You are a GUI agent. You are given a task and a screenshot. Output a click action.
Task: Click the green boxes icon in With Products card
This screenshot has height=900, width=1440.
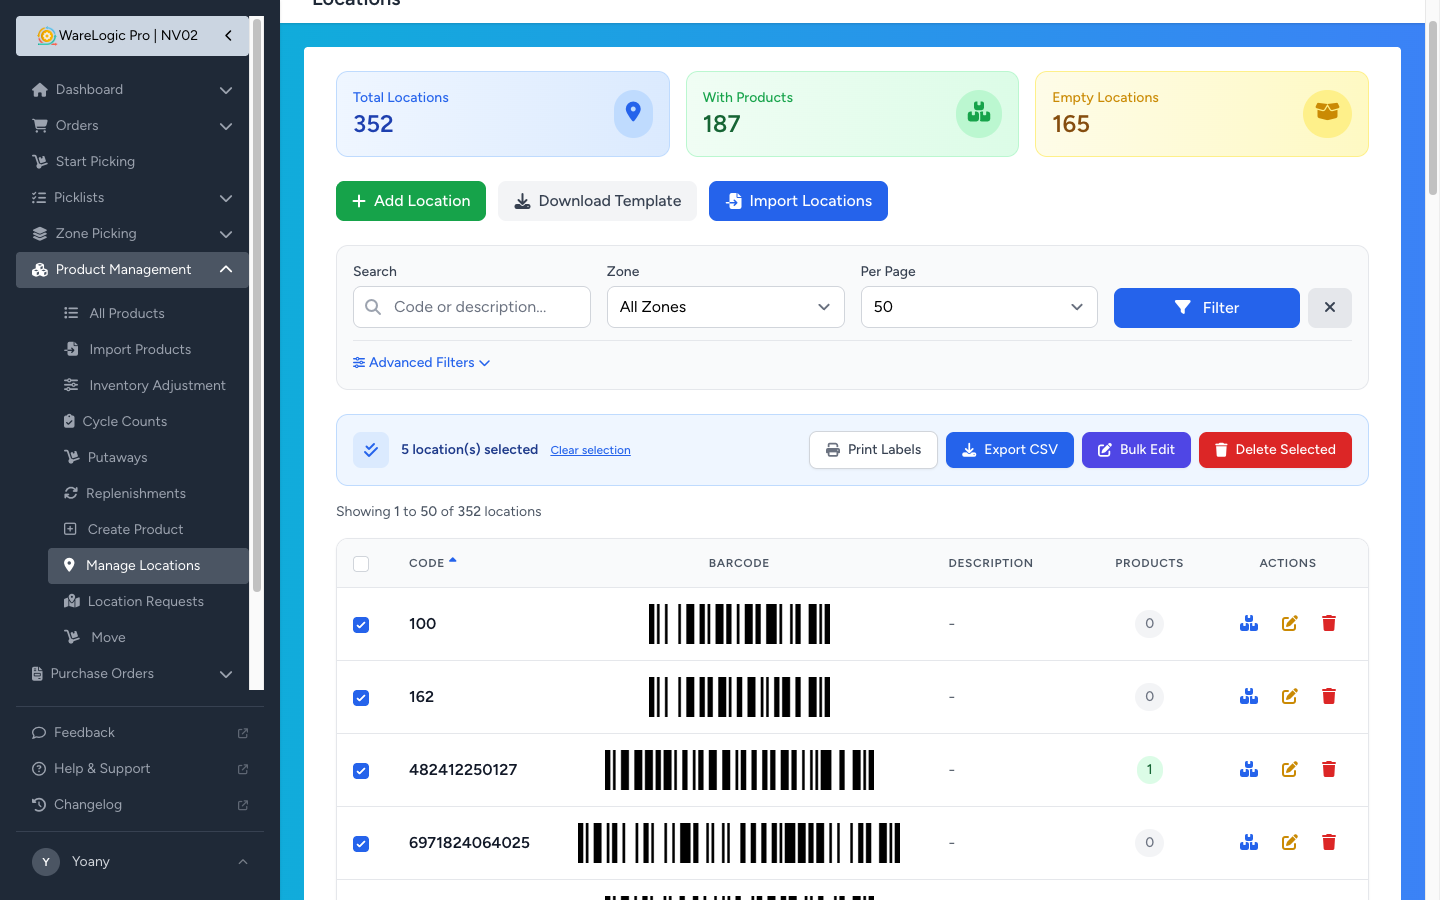979,114
